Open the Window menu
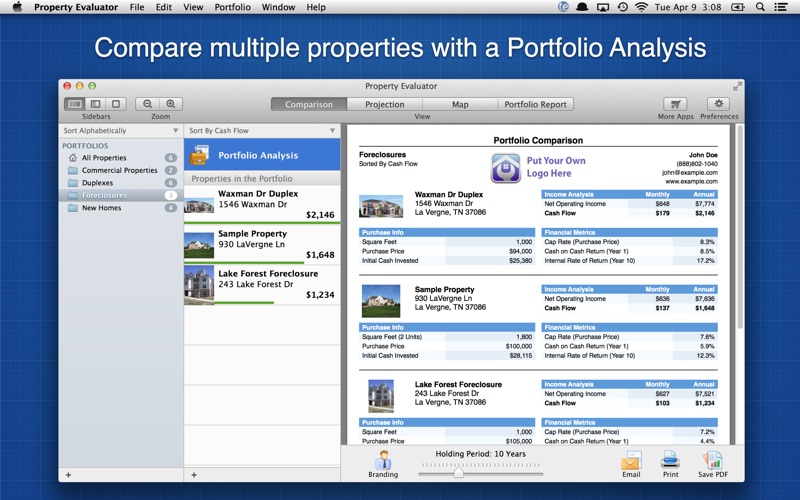 pyautogui.click(x=278, y=7)
